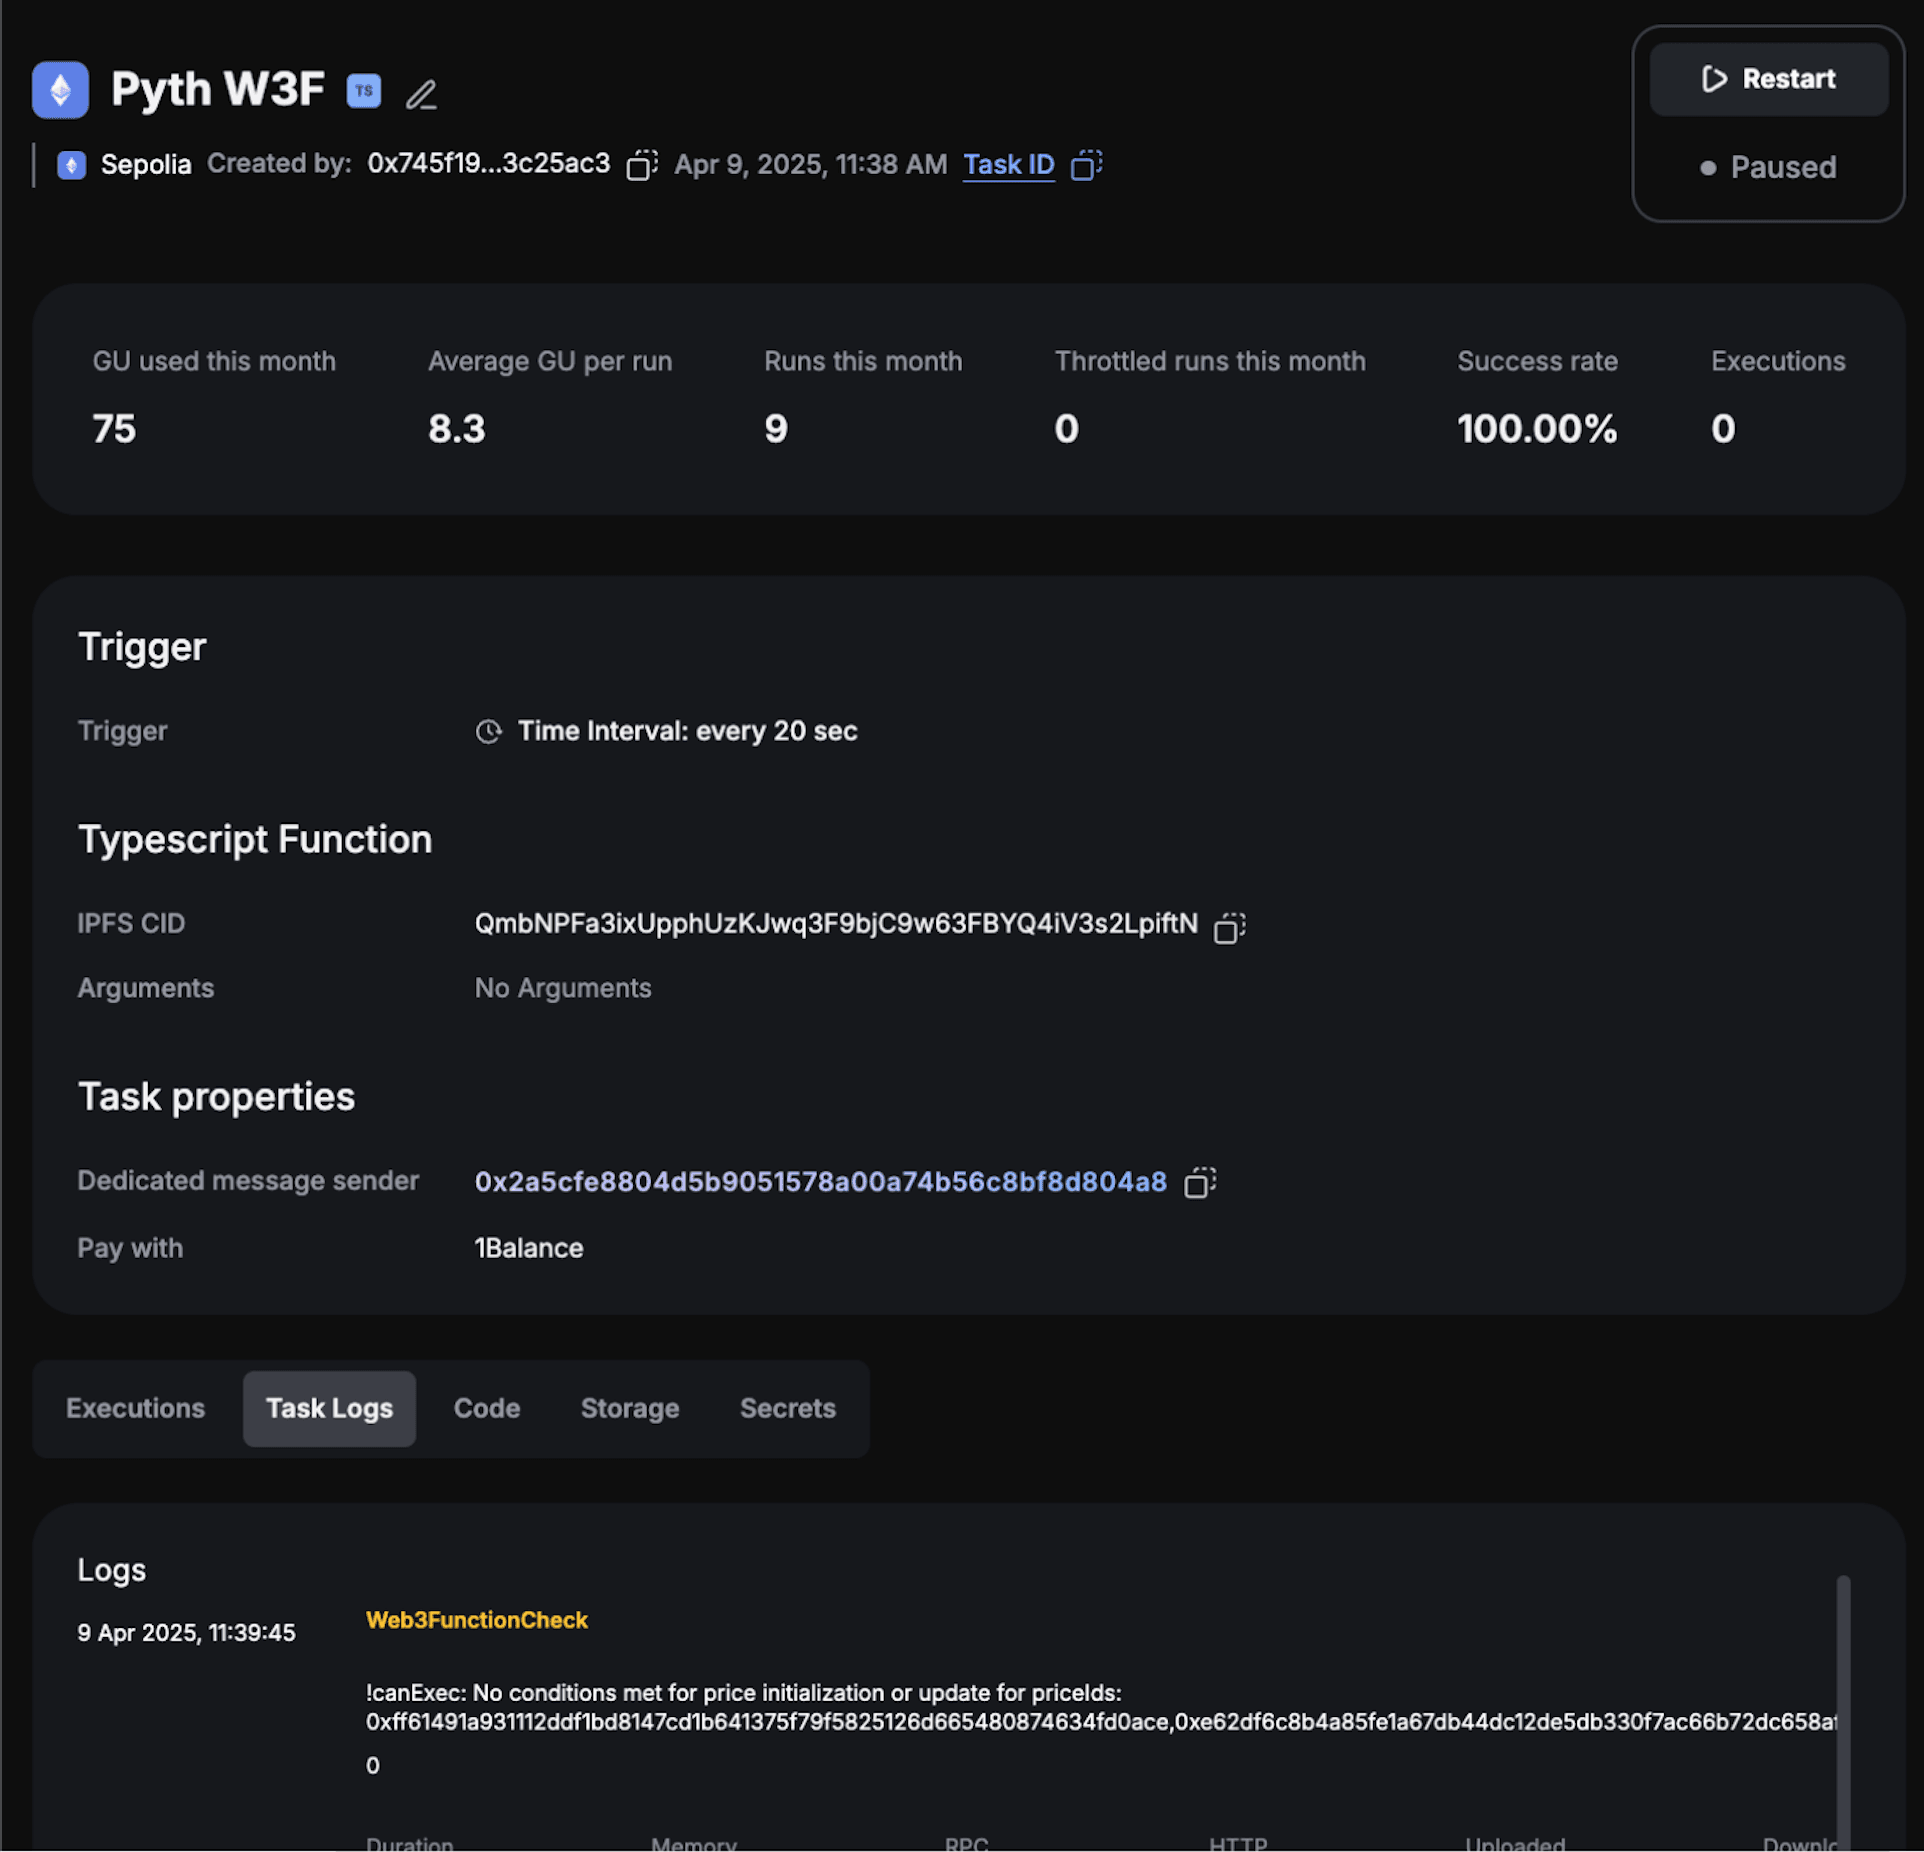Click the Paused status indicator

pos(1768,167)
